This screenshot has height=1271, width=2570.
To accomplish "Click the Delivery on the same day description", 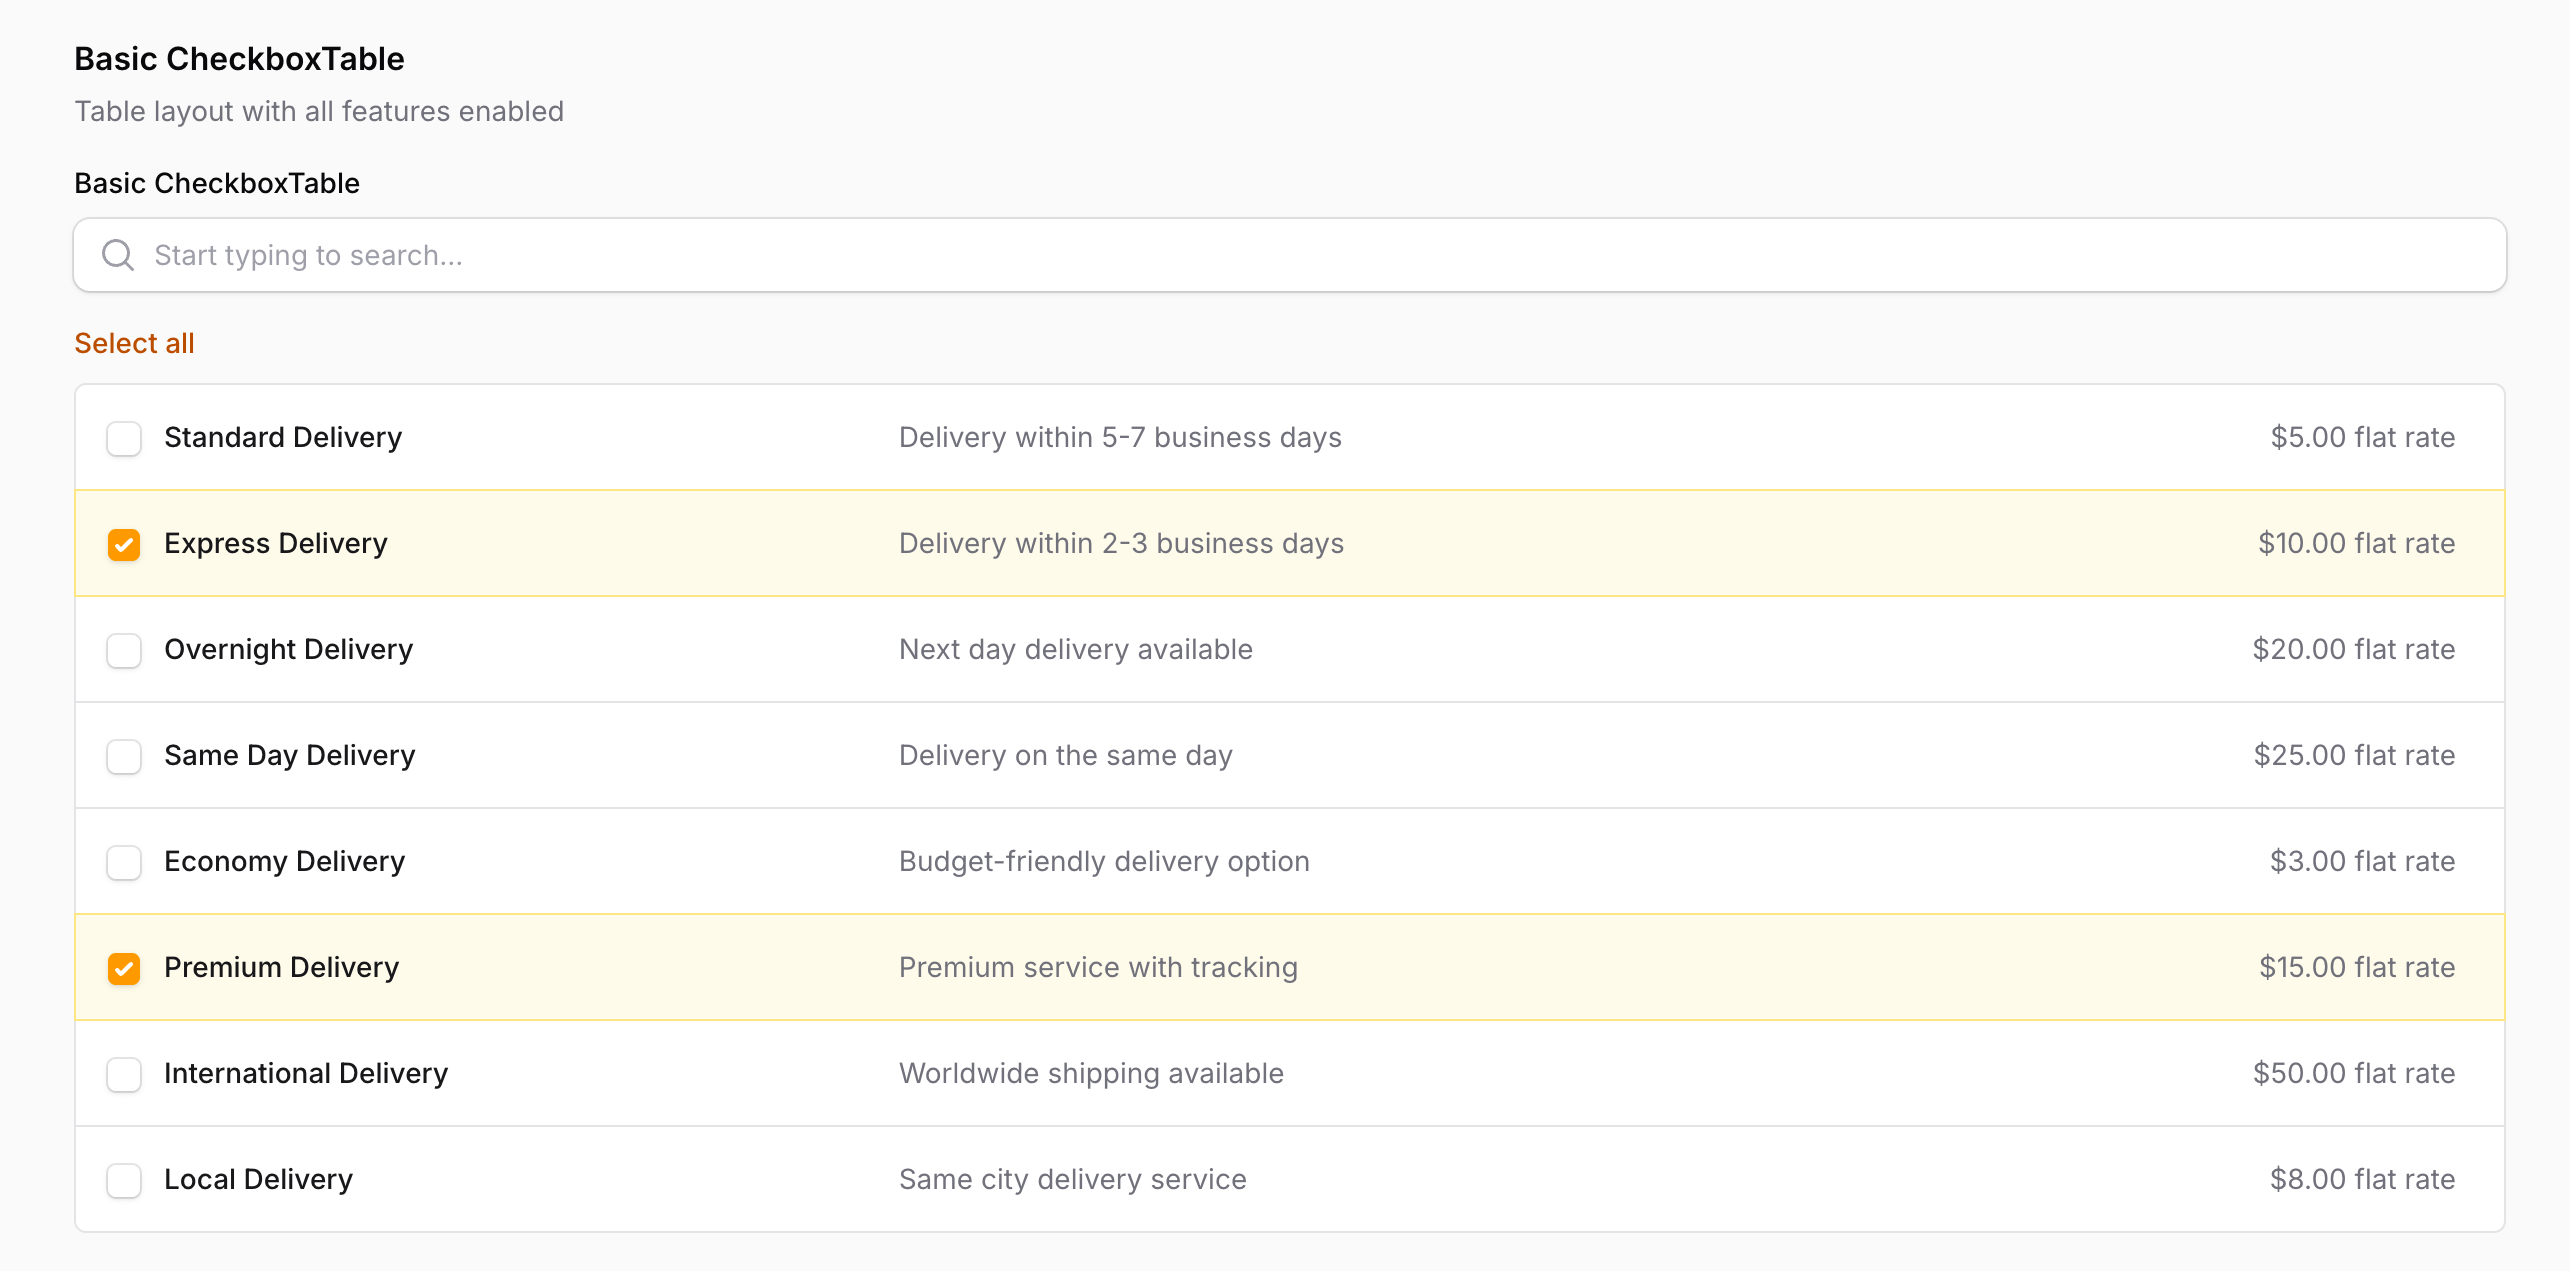I will 1066,755.
